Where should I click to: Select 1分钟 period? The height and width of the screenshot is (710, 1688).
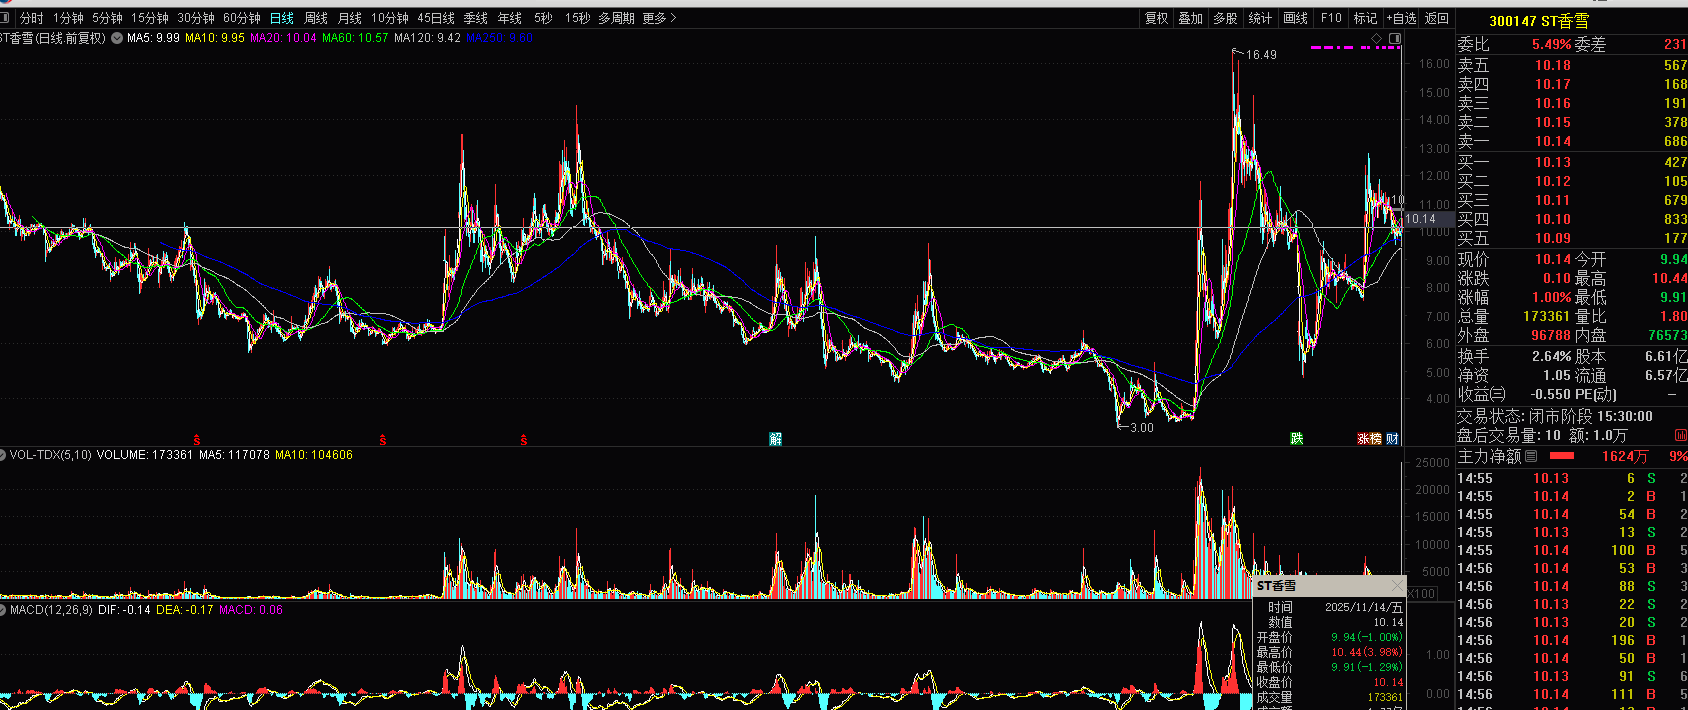(x=69, y=18)
